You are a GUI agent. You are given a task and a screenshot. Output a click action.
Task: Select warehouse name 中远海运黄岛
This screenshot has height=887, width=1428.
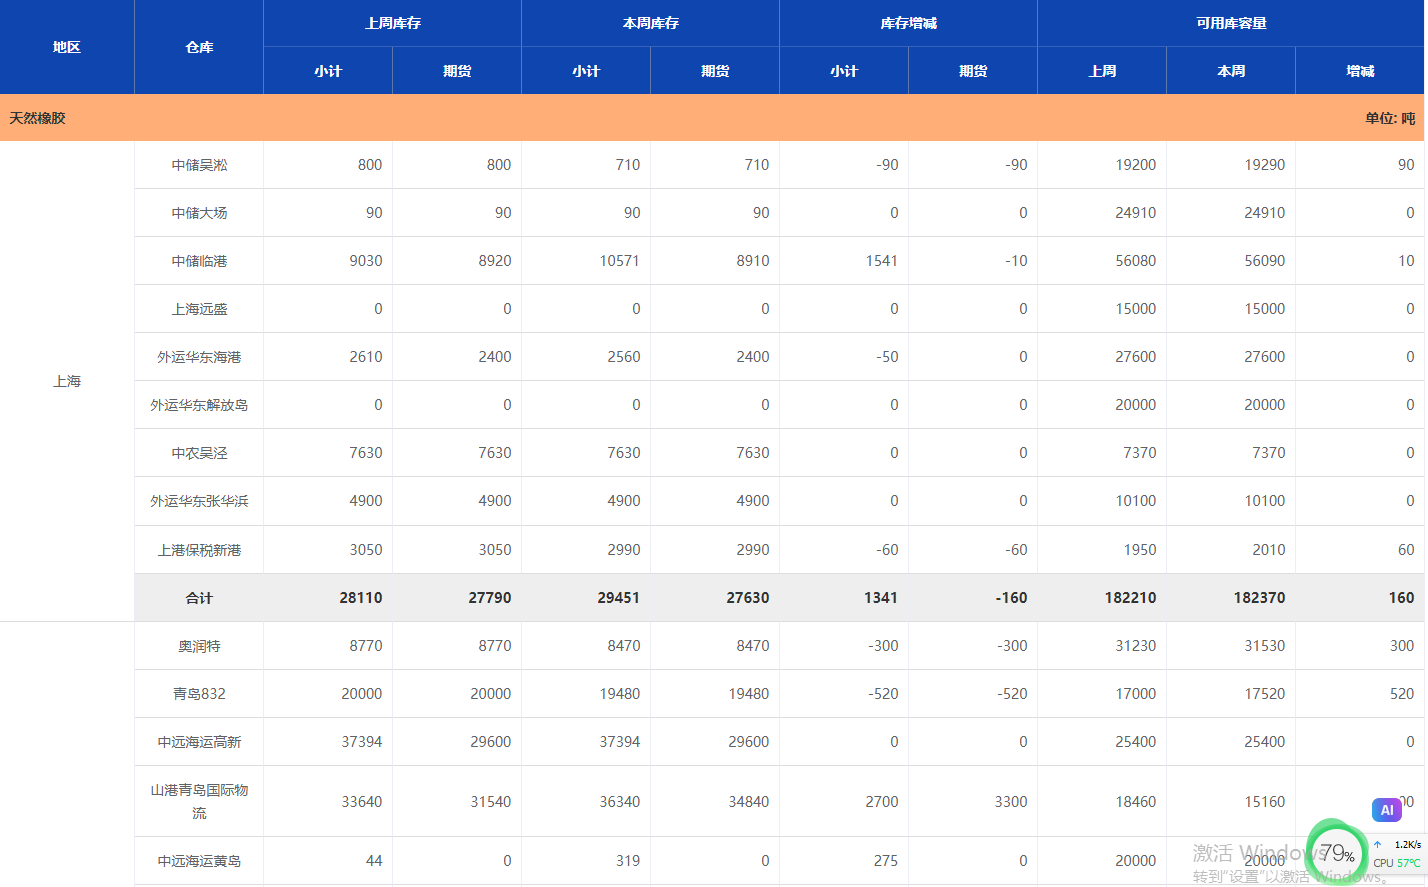click(x=199, y=861)
